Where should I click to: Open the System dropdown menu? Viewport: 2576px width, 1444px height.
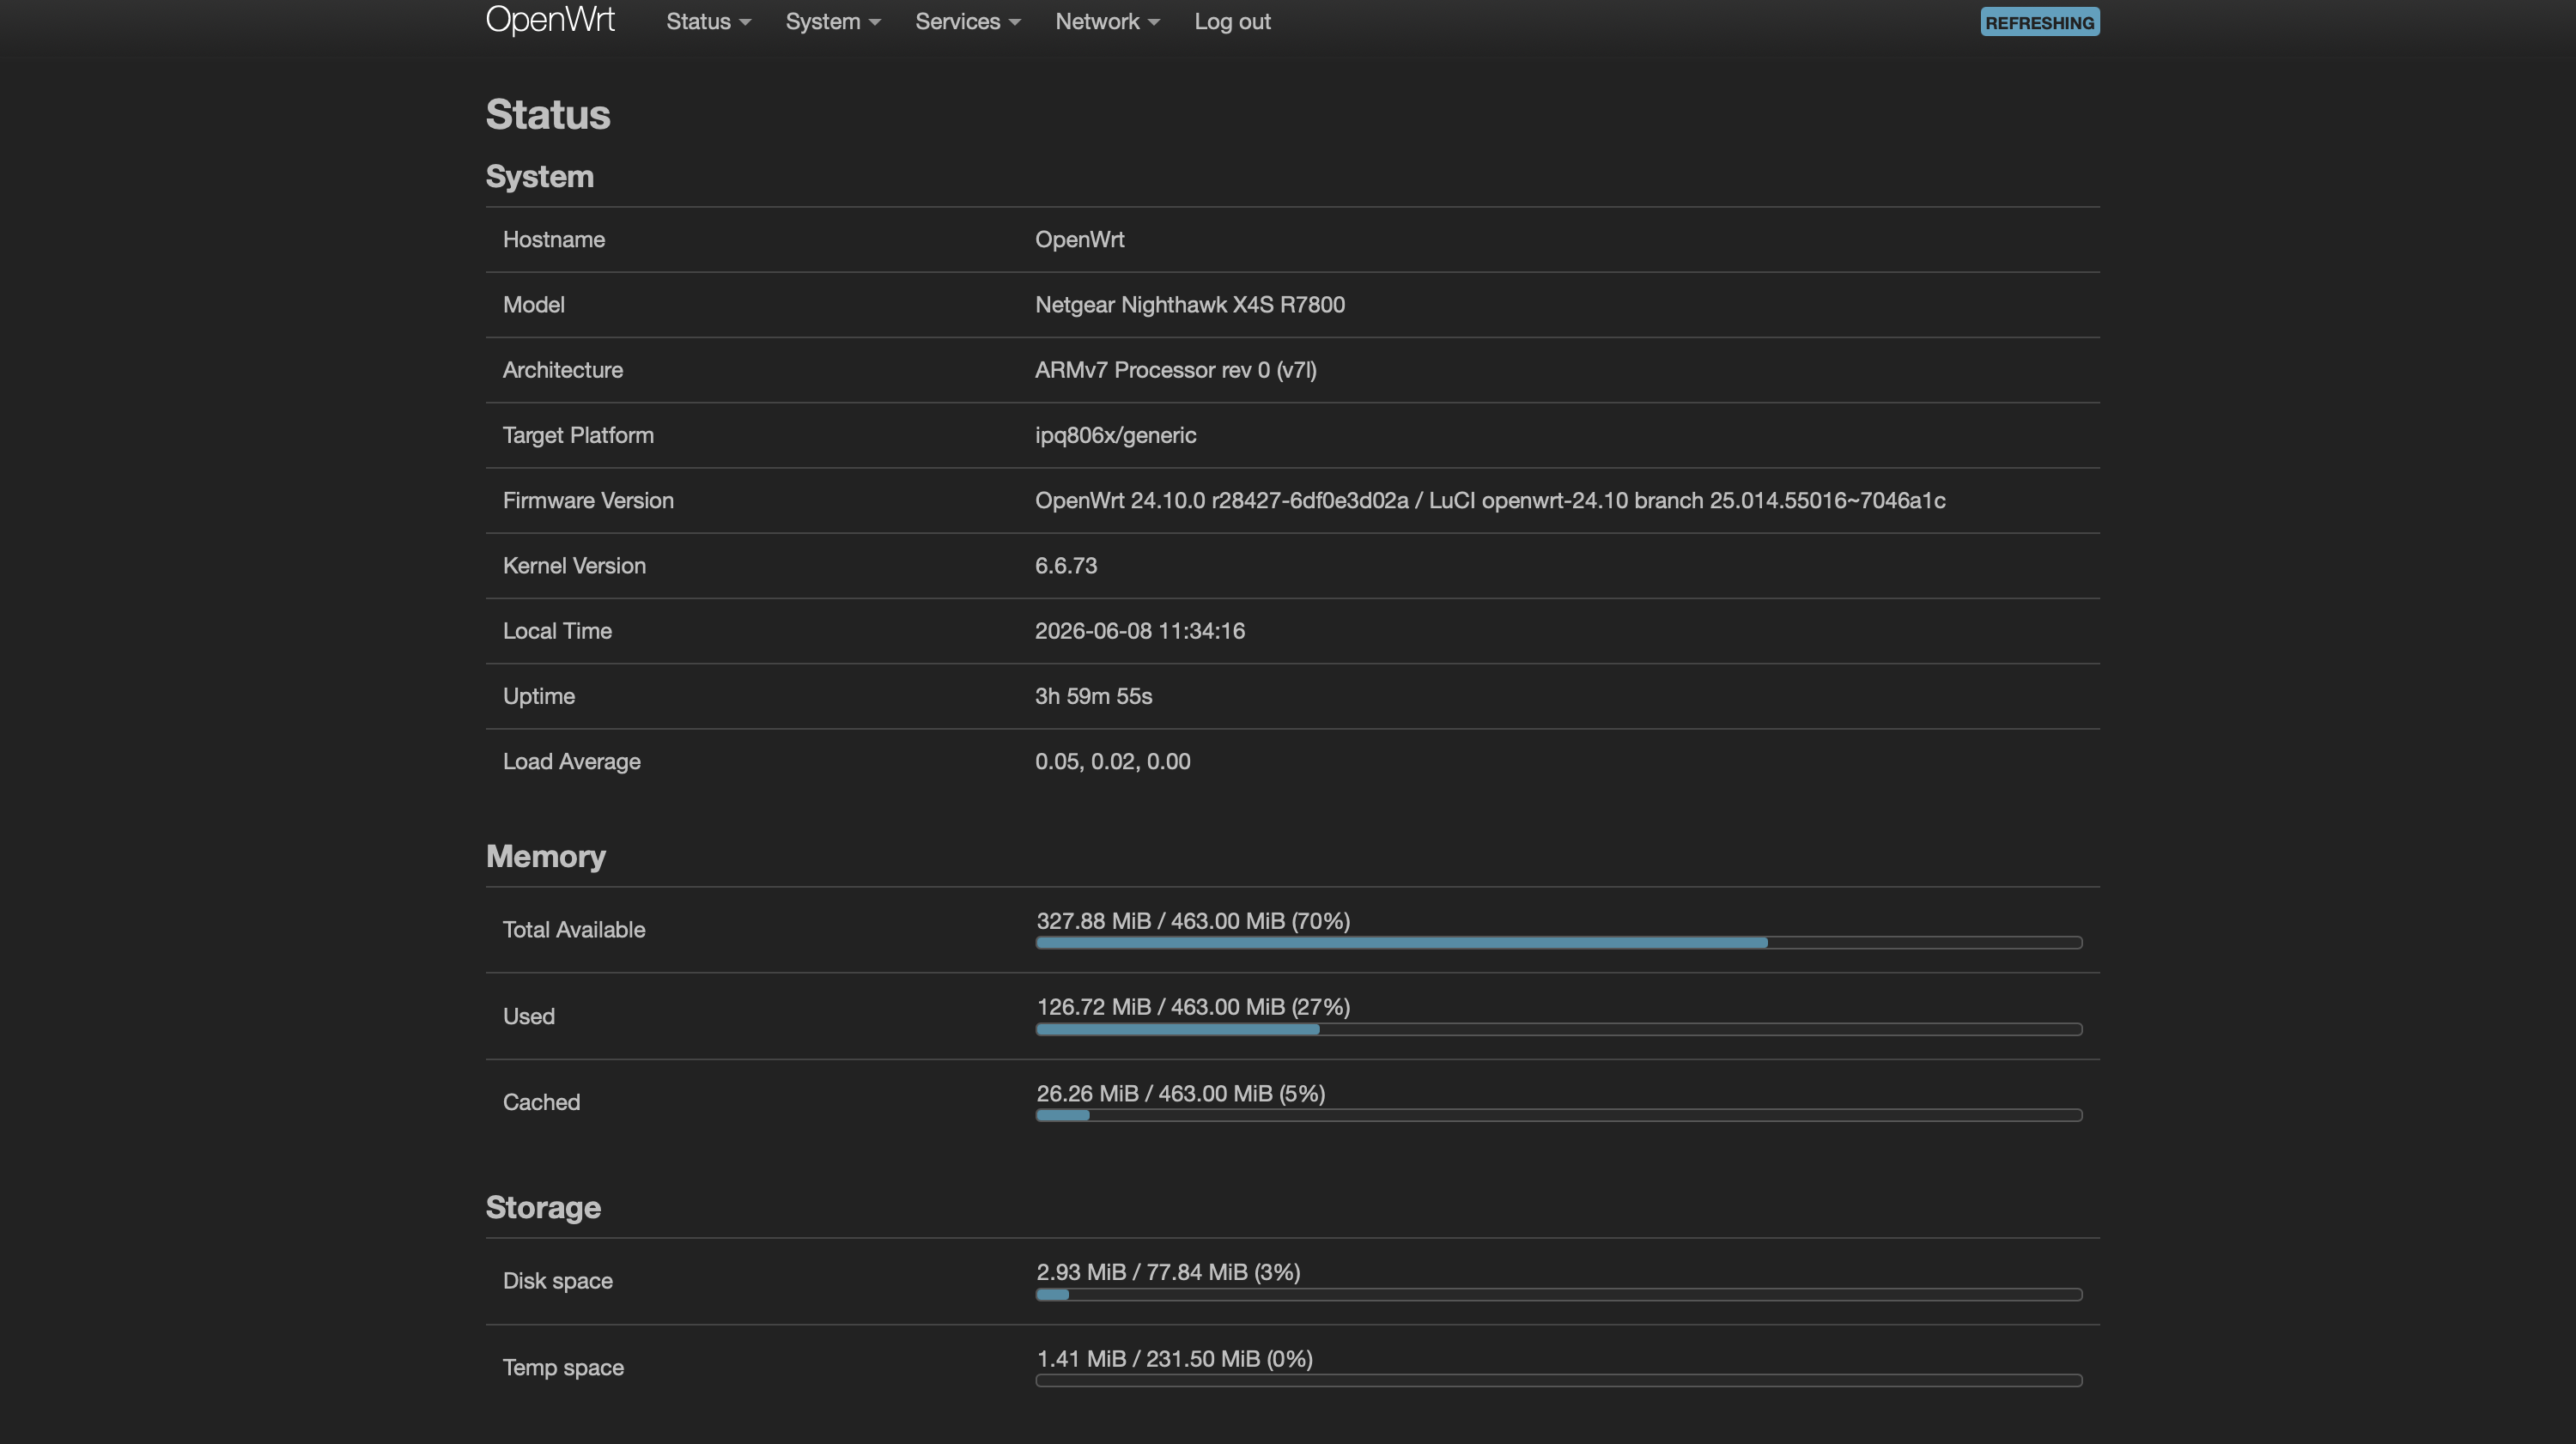click(x=832, y=21)
